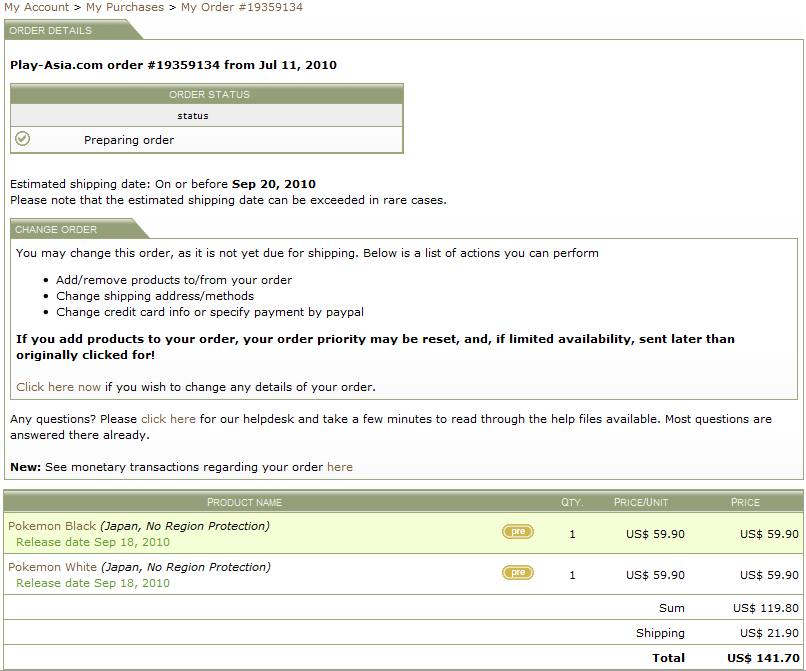Click the pre-order badge for Pokemon White
The image size is (806, 671).
pyautogui.click(x=518, y=573)
